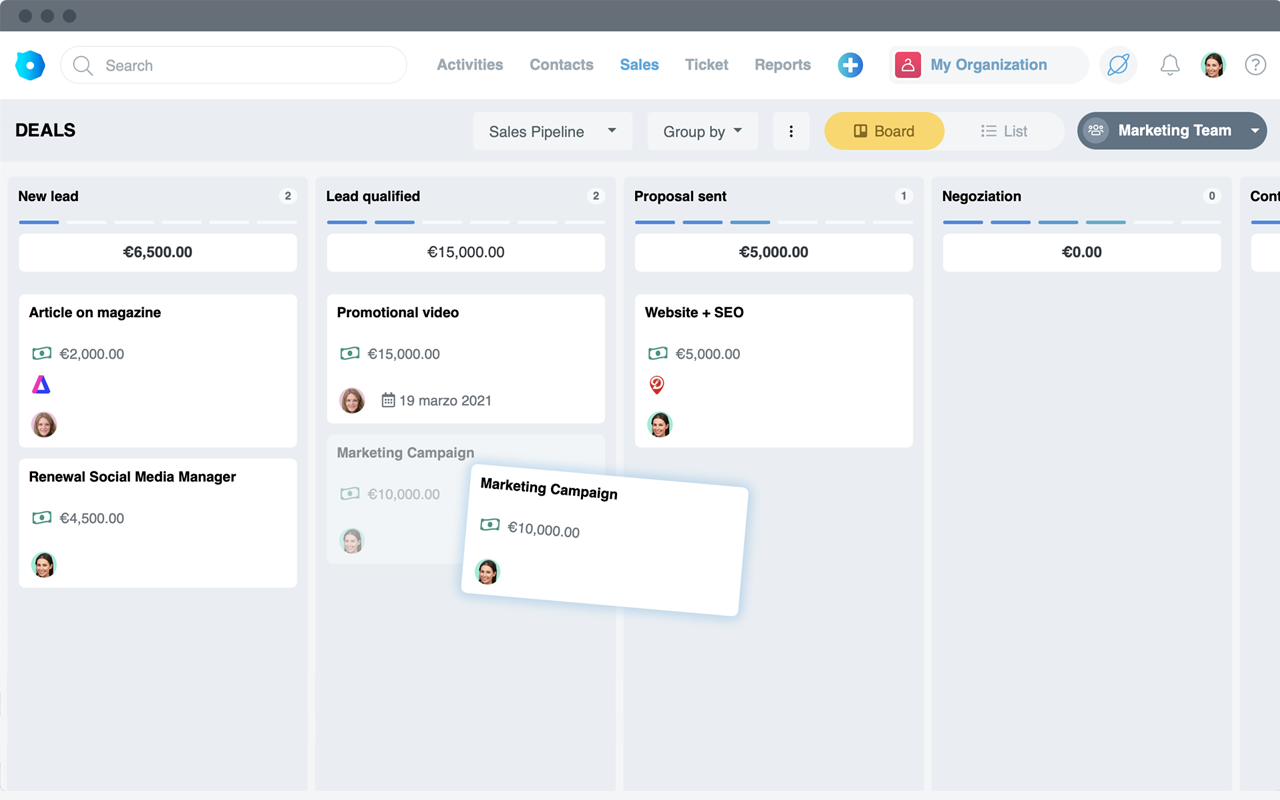Click the money icon on Renewal Social Media Manager

point(40,518)
